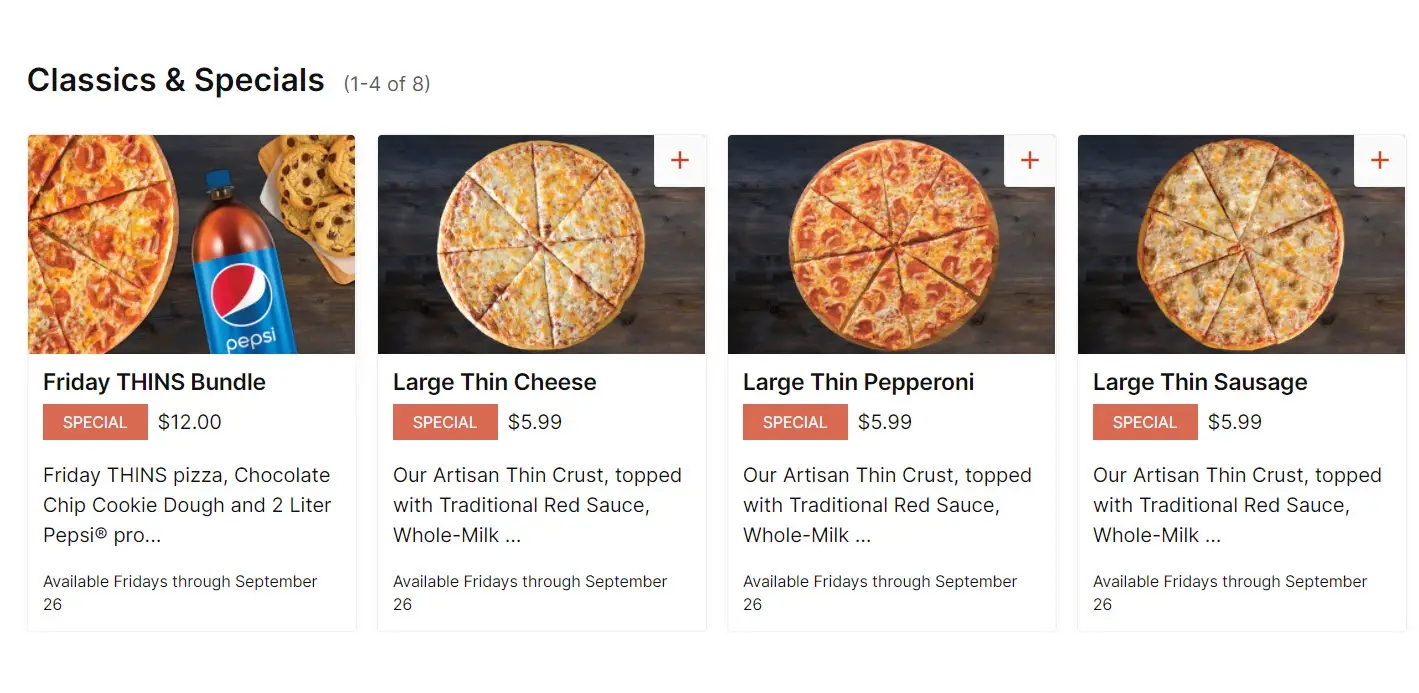1419x693 pixels.
Task: Click the Friday THINS Bundle photo
Action: point(192,244)
